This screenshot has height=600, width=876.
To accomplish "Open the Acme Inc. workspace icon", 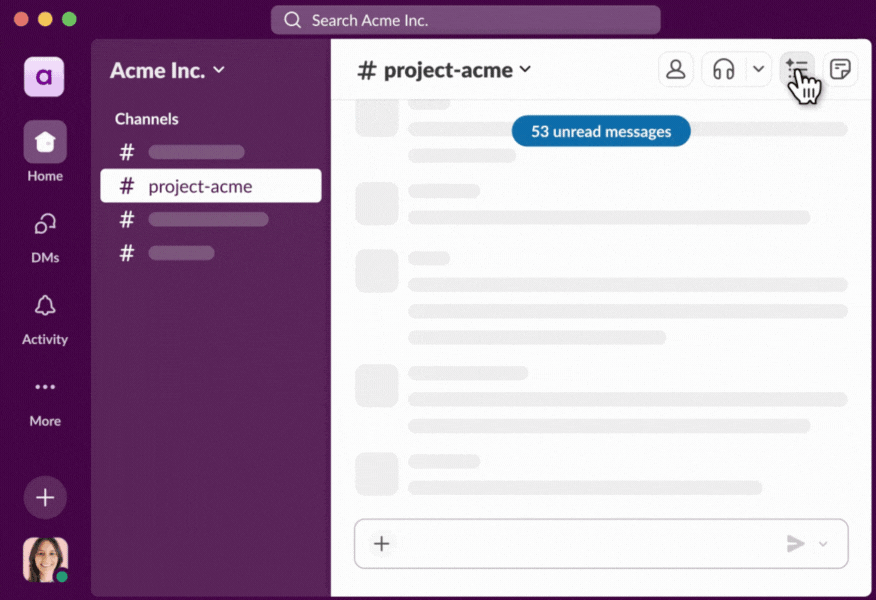I will 44,77.
